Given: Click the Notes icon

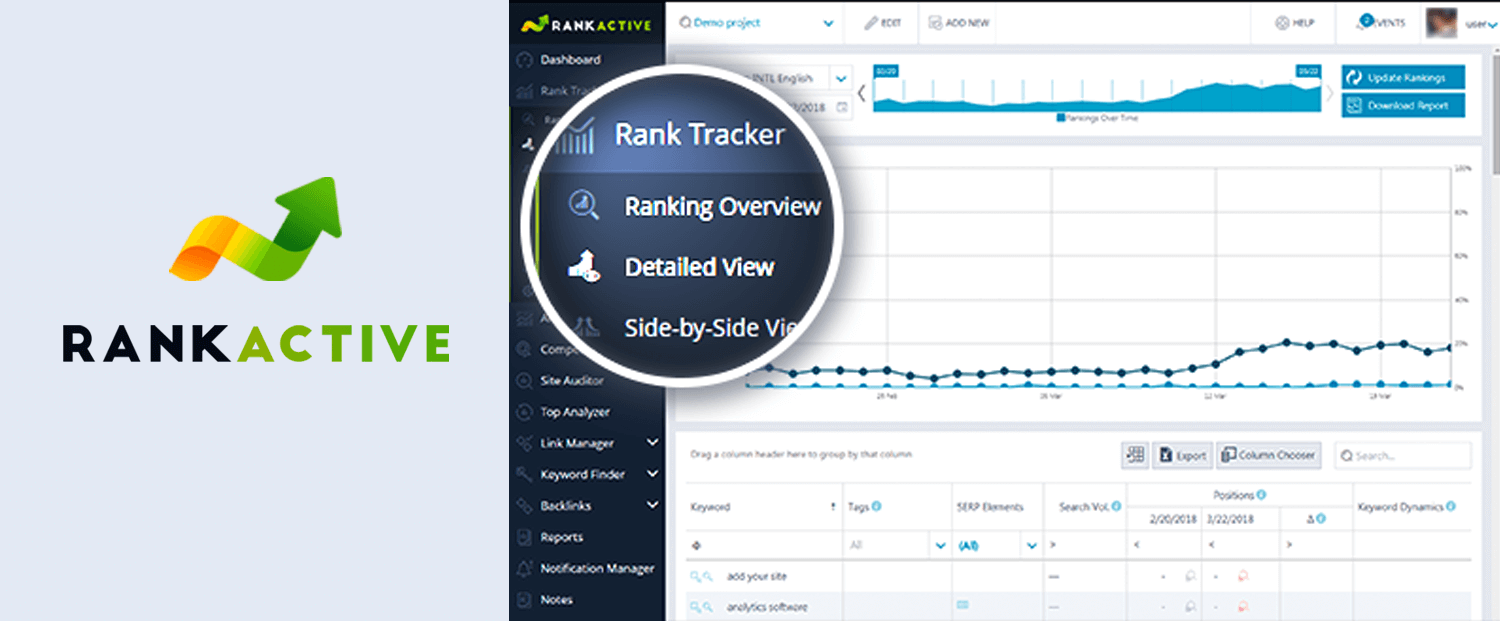Looking at the screenshot, I should point(523,600).
